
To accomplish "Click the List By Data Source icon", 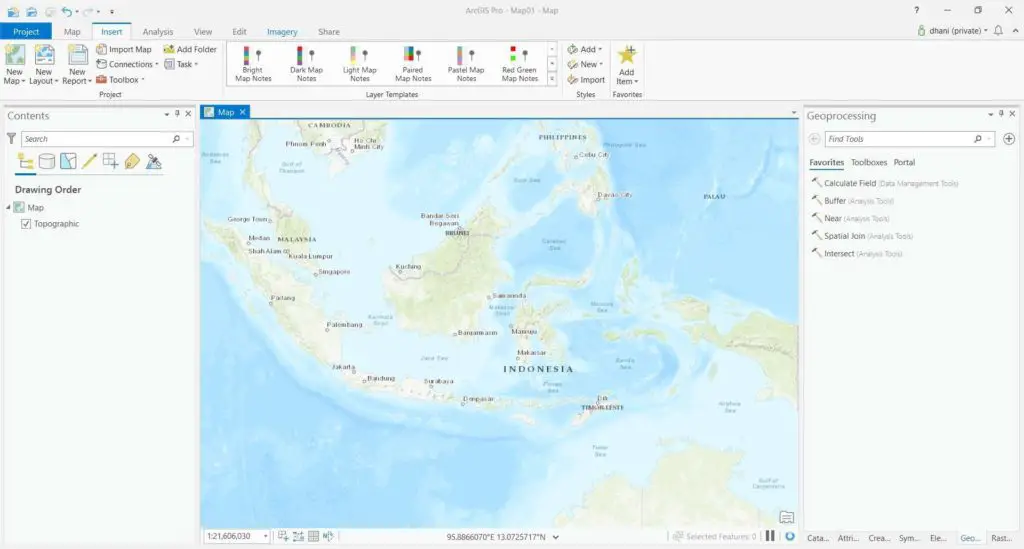I will pyautogui.click(x=47, y=161).
